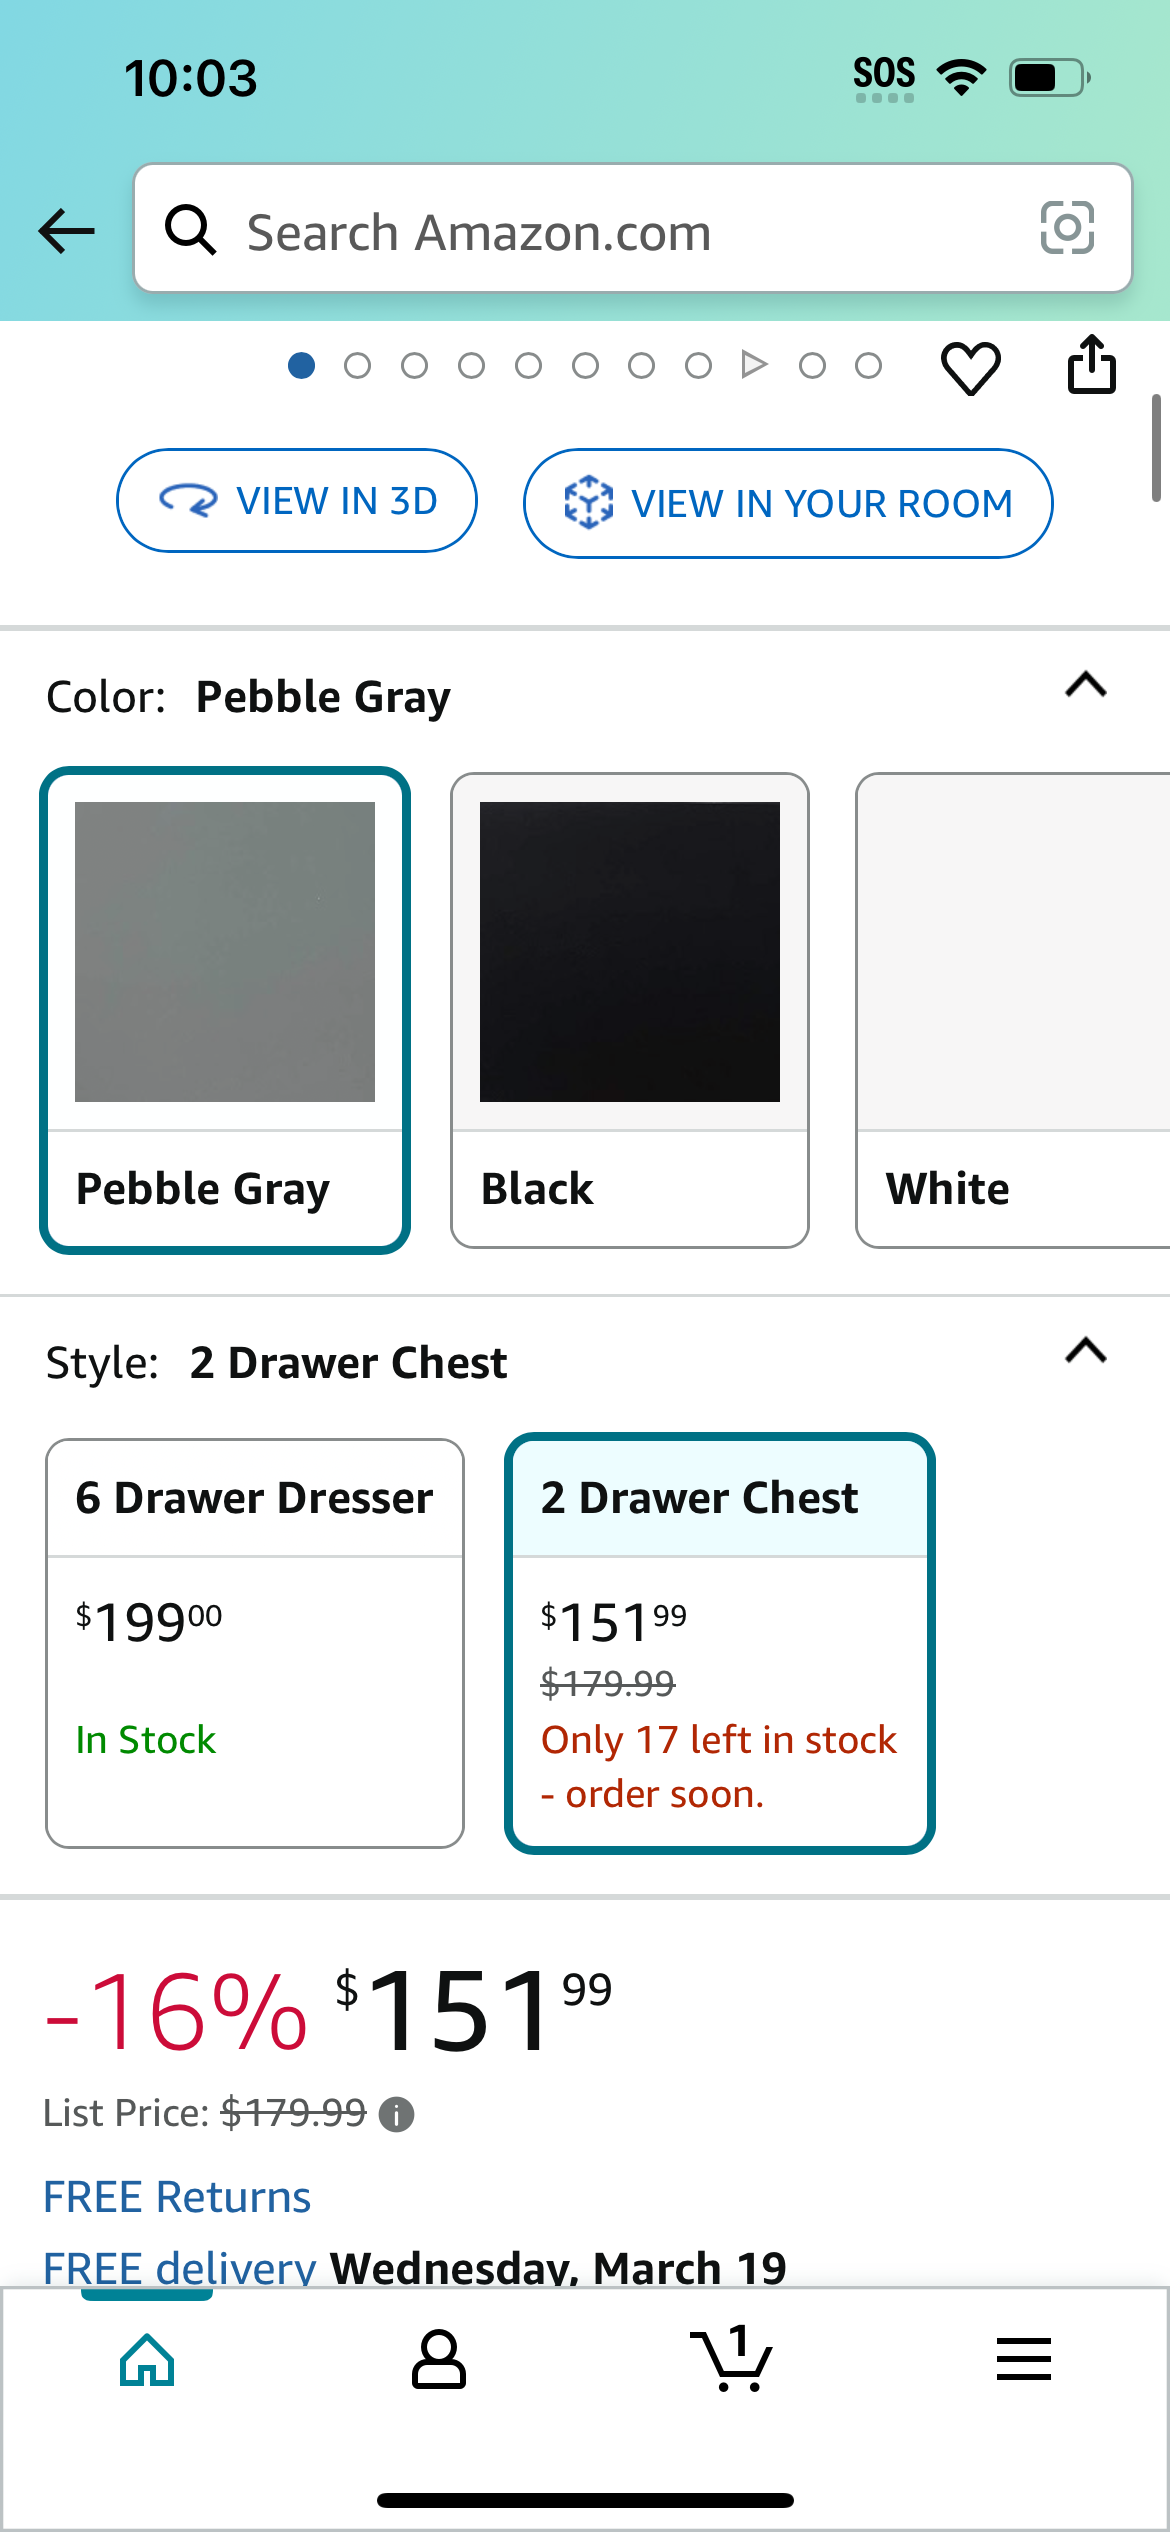Tap VIEW IN YOUR ROOM button
Viewport: 1170px width, 2532px height.
tap(788, 503)
